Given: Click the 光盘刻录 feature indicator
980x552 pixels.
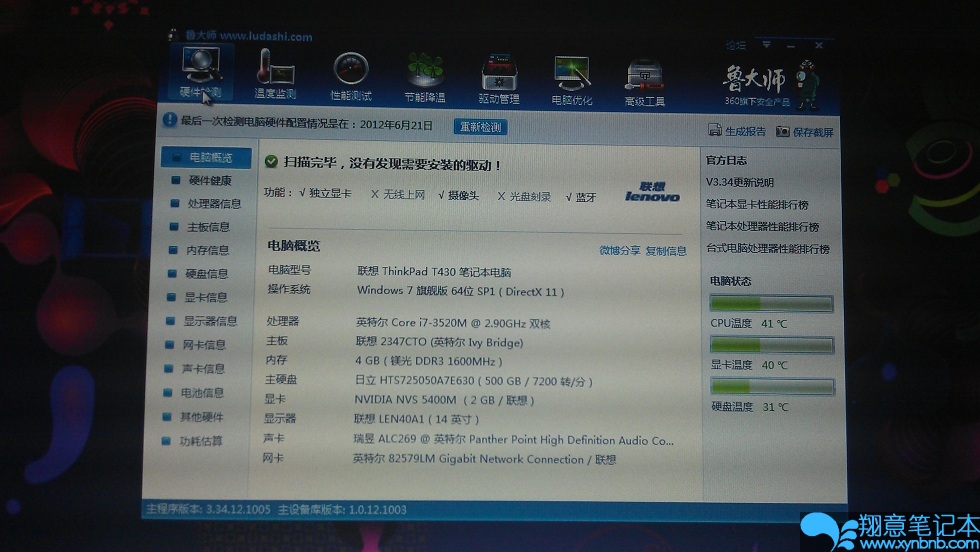Looking at the screenshot, I should [524, 196].
